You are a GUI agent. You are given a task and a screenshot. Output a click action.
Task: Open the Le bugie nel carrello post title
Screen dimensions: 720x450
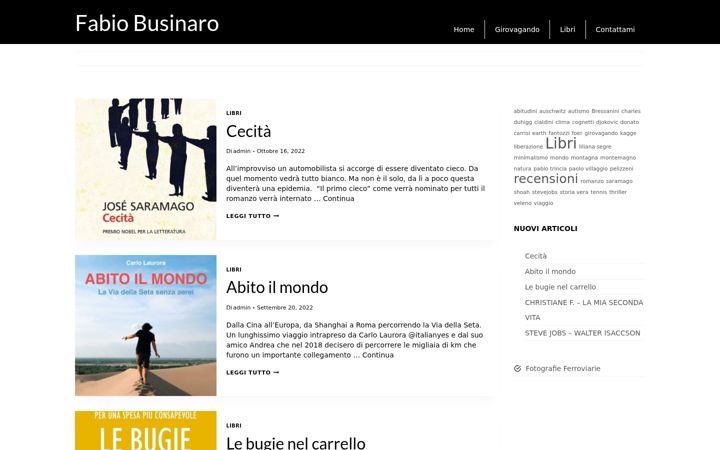point(296,443)
